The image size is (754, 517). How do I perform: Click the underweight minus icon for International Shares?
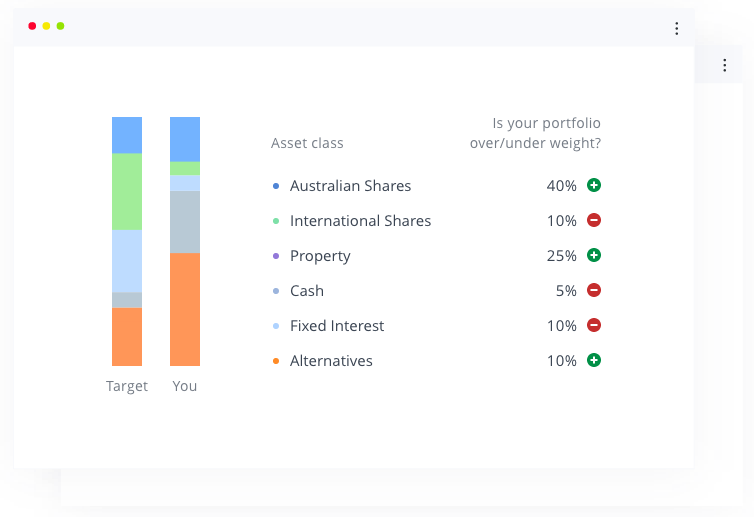594,220
